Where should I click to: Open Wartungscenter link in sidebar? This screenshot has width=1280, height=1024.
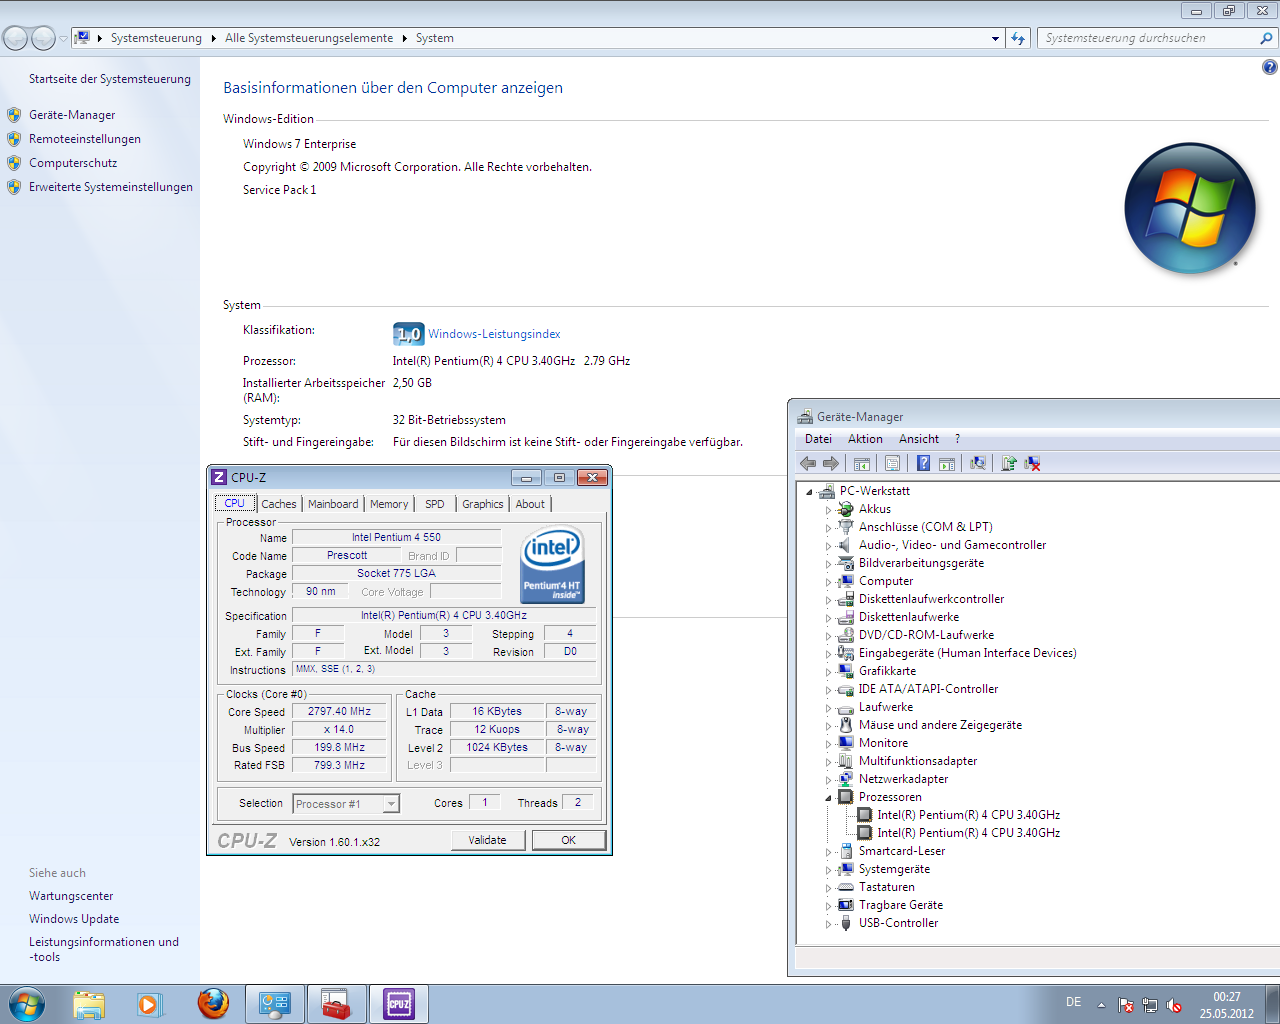point(71,896)
